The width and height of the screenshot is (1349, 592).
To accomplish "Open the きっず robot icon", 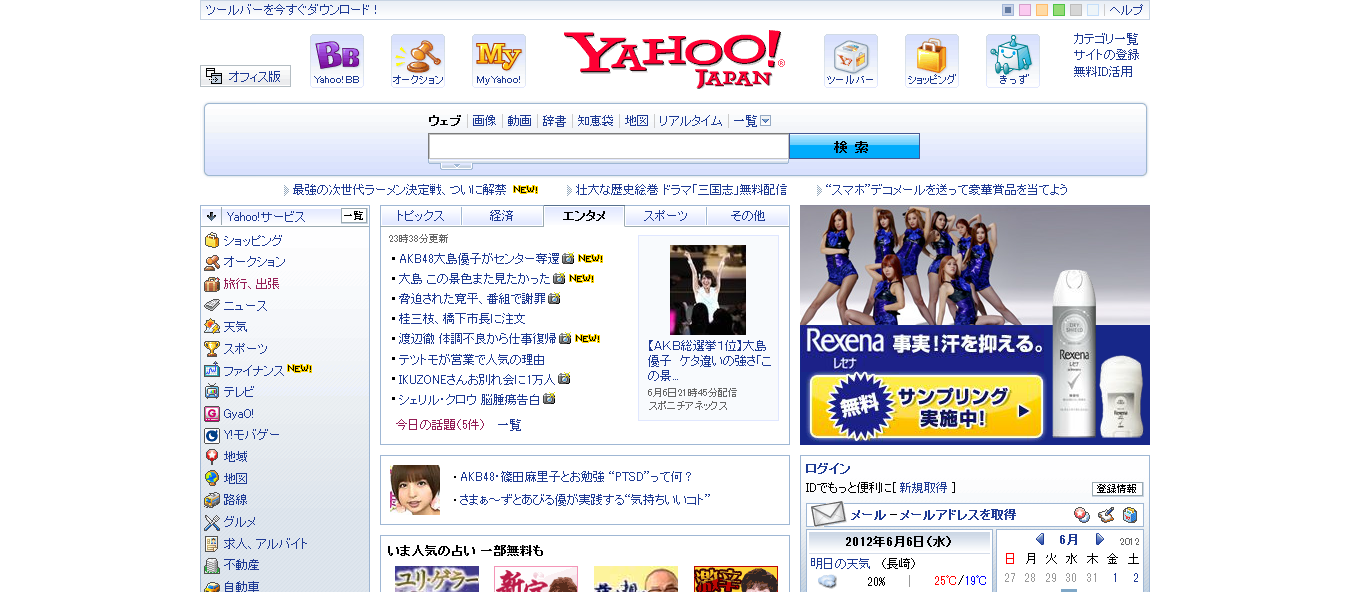I will pos(1012,61).
